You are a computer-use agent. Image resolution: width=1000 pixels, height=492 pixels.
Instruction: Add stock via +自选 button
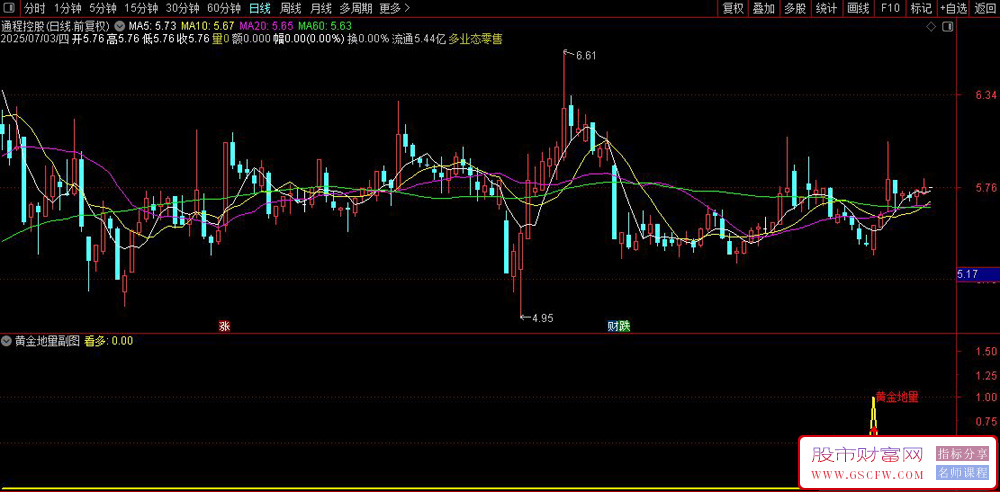point(953,8)
